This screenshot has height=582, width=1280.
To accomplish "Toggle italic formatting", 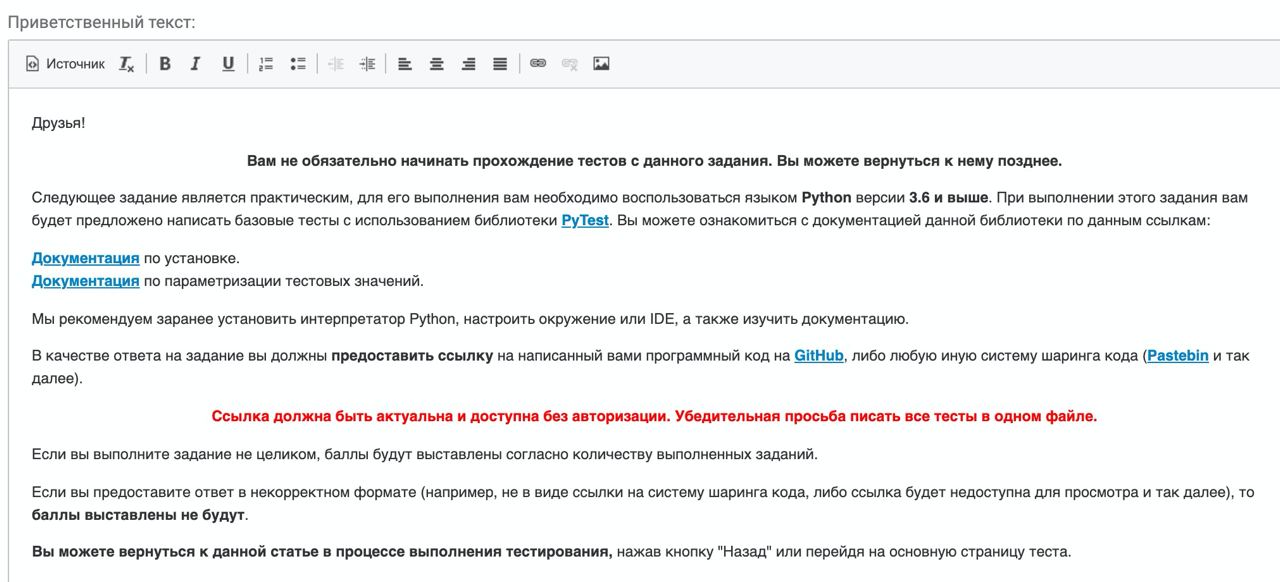I will tap(196, 64).
